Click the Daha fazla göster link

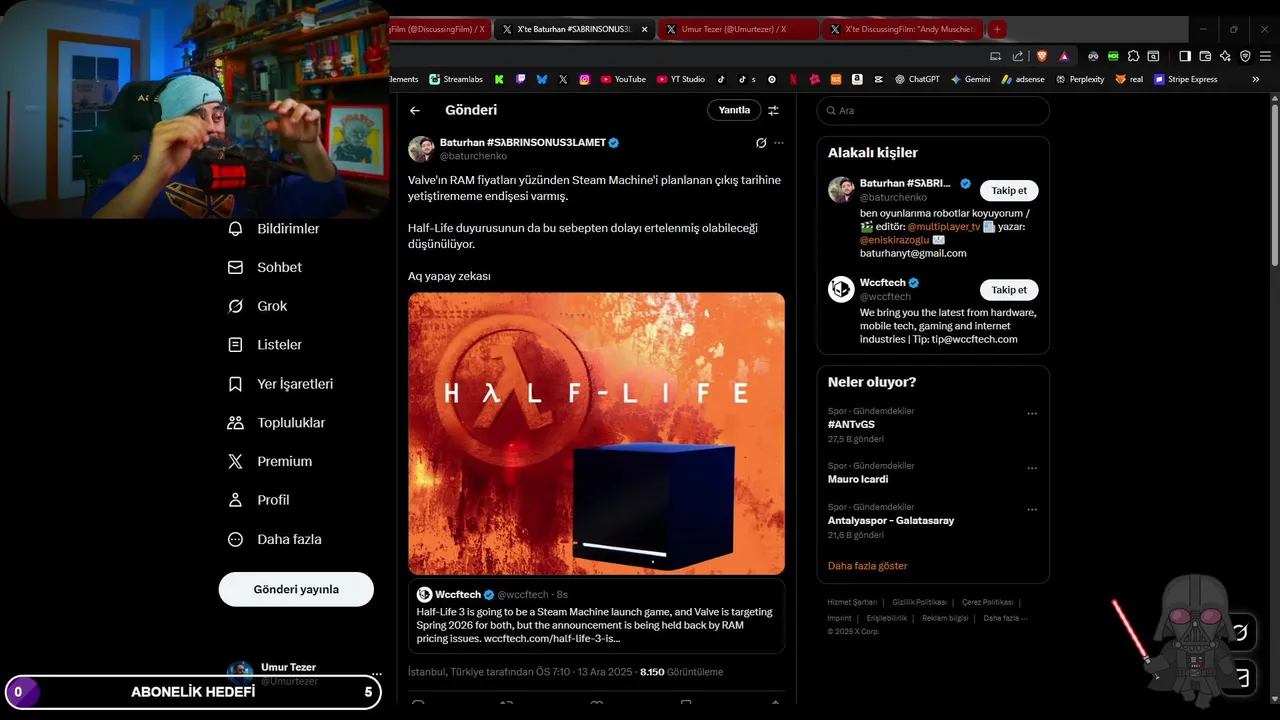867,566
